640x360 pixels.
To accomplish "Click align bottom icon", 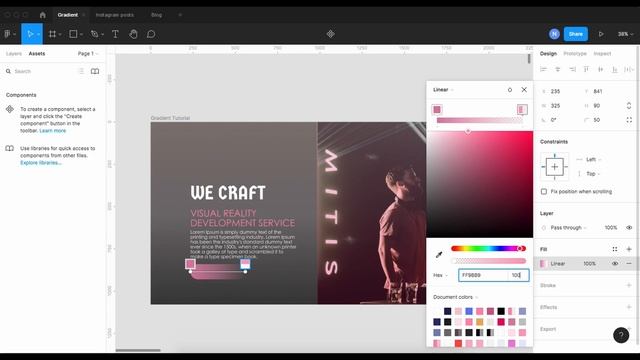I will (x=614, y=69).
